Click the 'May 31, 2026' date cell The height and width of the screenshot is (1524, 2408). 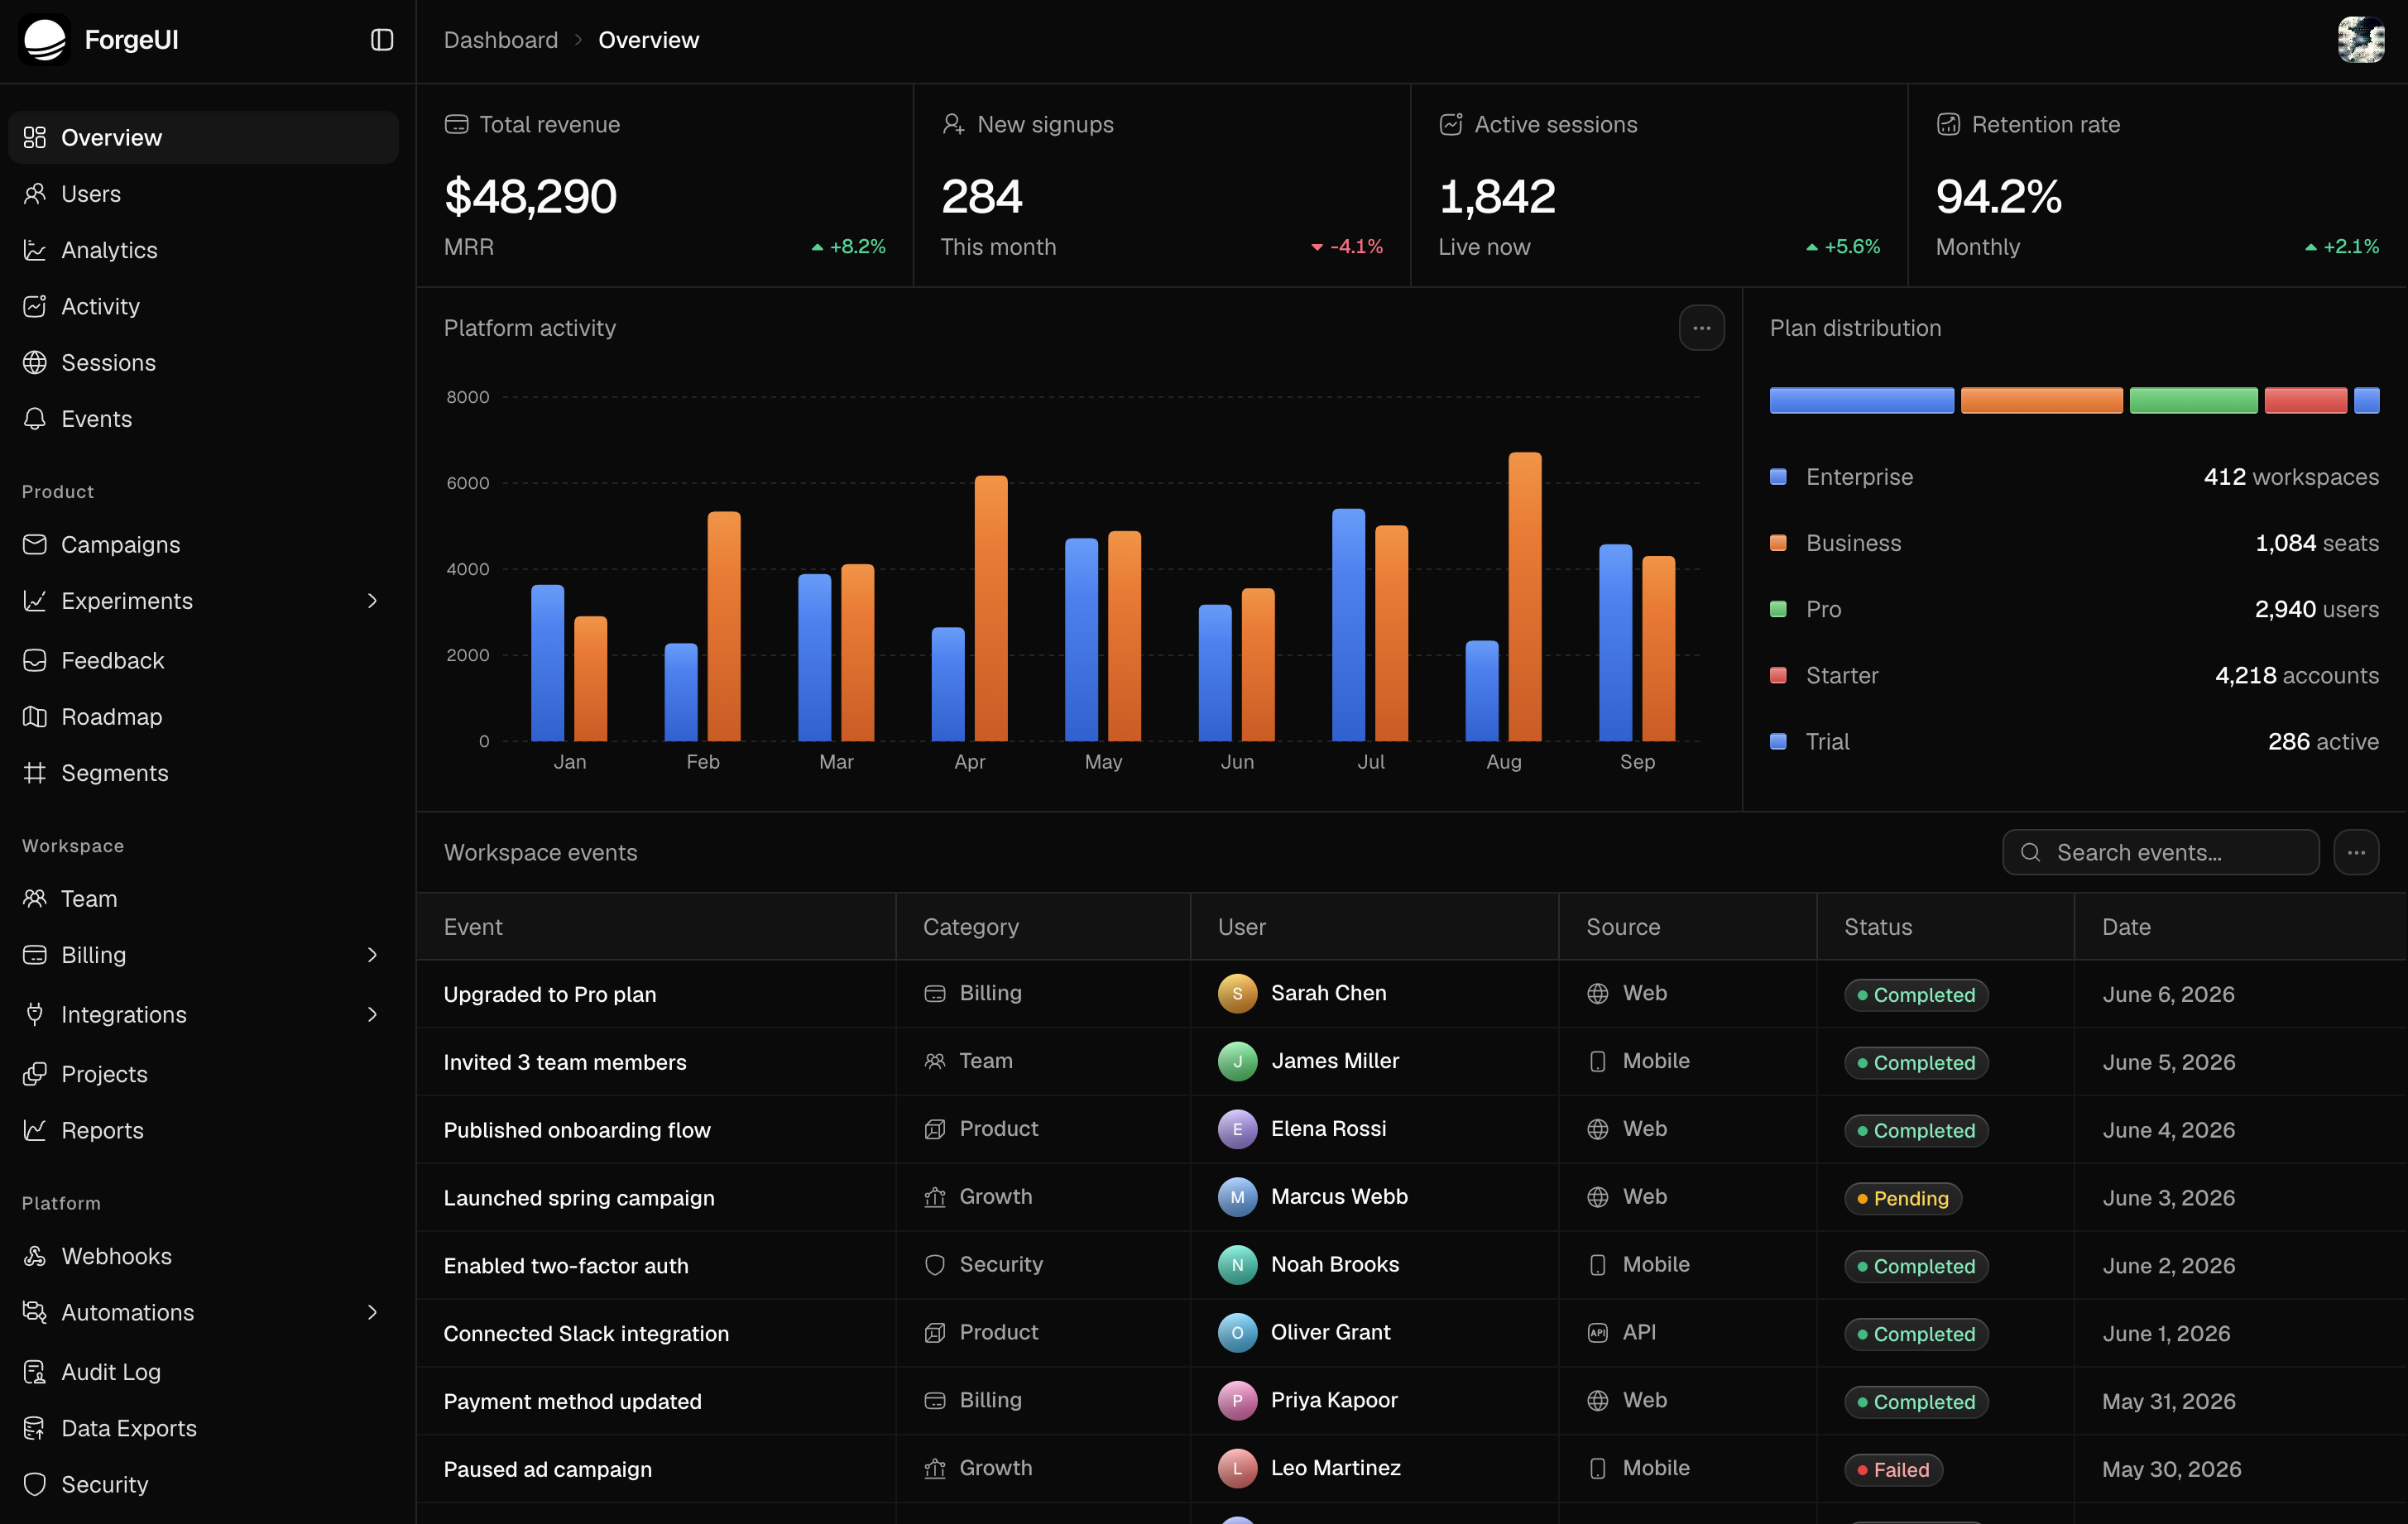click(x=2168, y=1401)
